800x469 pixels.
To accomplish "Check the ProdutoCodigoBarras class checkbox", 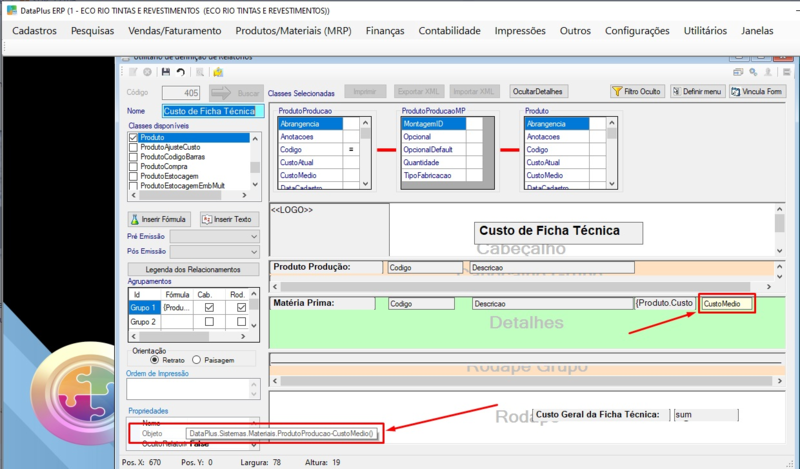I will (134, 157).
